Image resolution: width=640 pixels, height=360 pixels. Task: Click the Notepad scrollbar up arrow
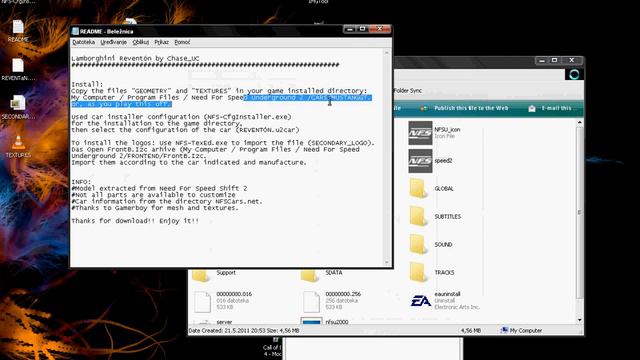(x=387, y=53)
